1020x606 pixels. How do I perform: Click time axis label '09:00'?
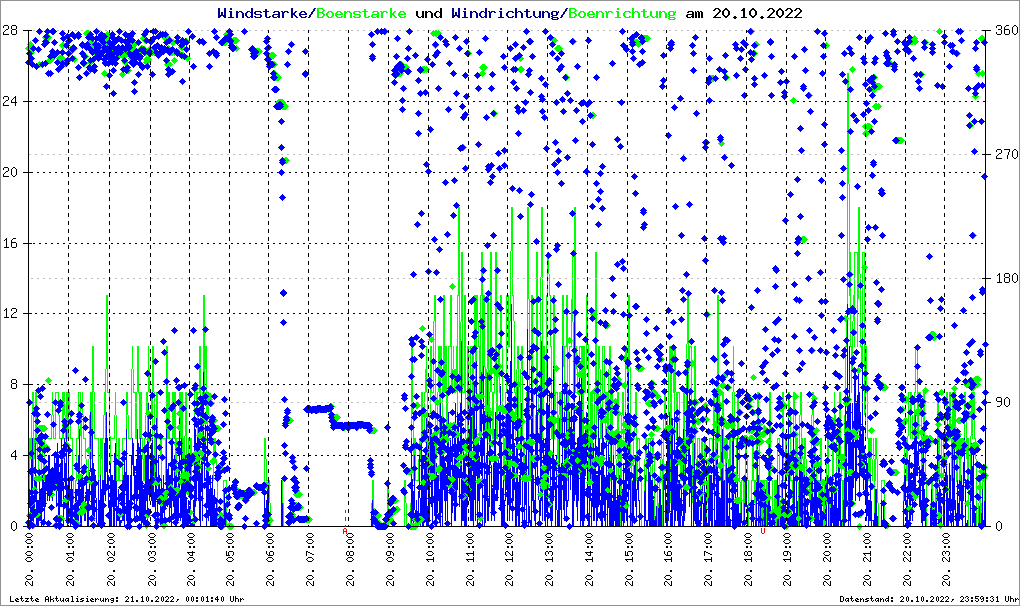pyautogui.click(x=390, y=549)
